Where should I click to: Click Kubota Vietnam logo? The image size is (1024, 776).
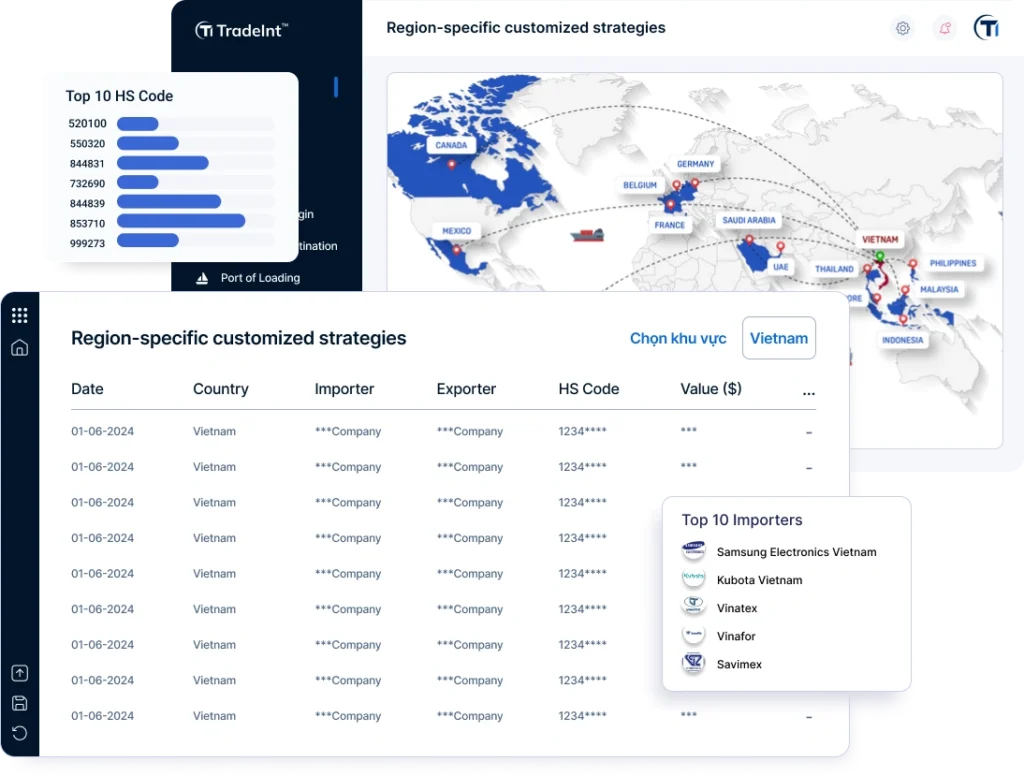(694, 579)
